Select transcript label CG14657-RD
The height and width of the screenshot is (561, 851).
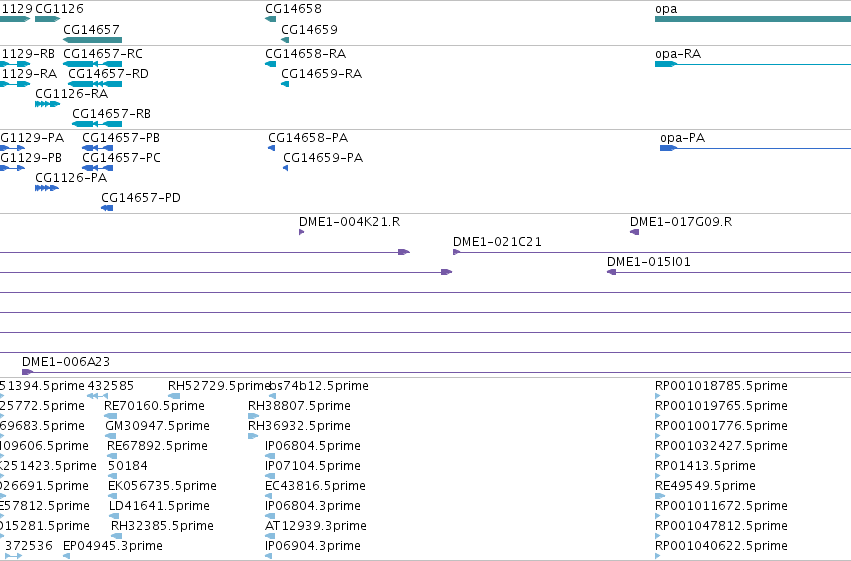[108, 74]
